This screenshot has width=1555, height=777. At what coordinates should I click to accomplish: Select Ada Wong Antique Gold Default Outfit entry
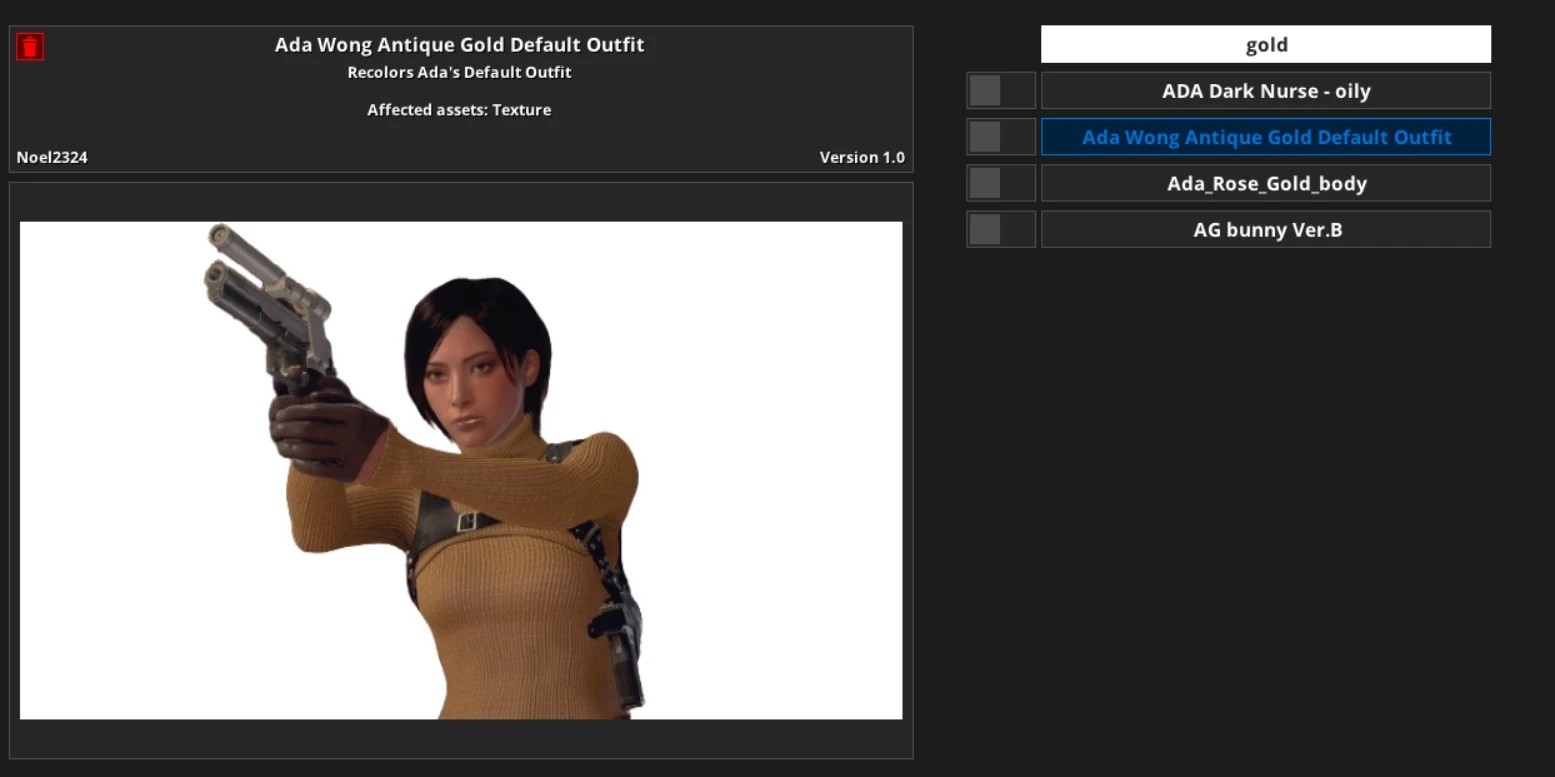[1265, 137]
